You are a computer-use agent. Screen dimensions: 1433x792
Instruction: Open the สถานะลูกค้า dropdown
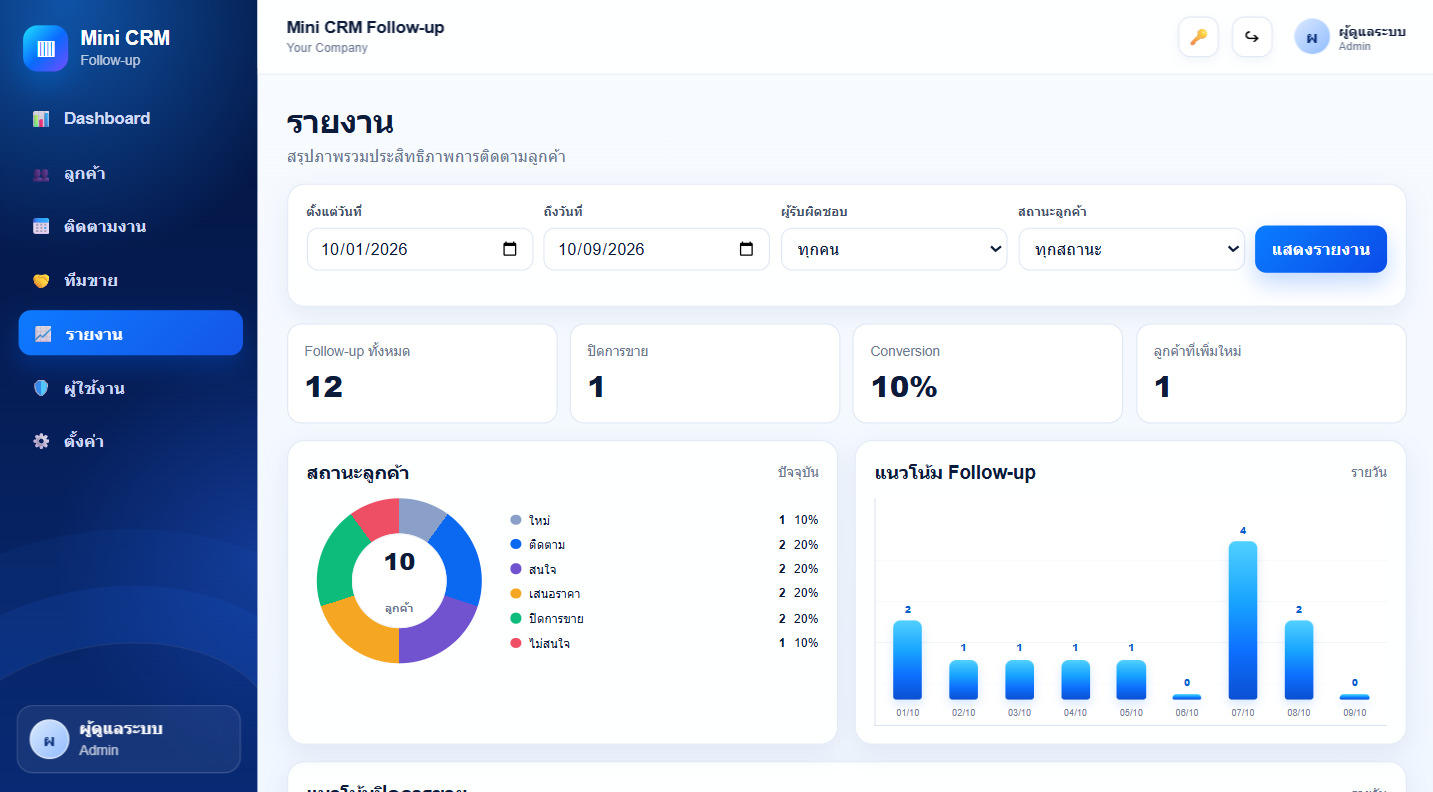click(x=1132, y=249)
